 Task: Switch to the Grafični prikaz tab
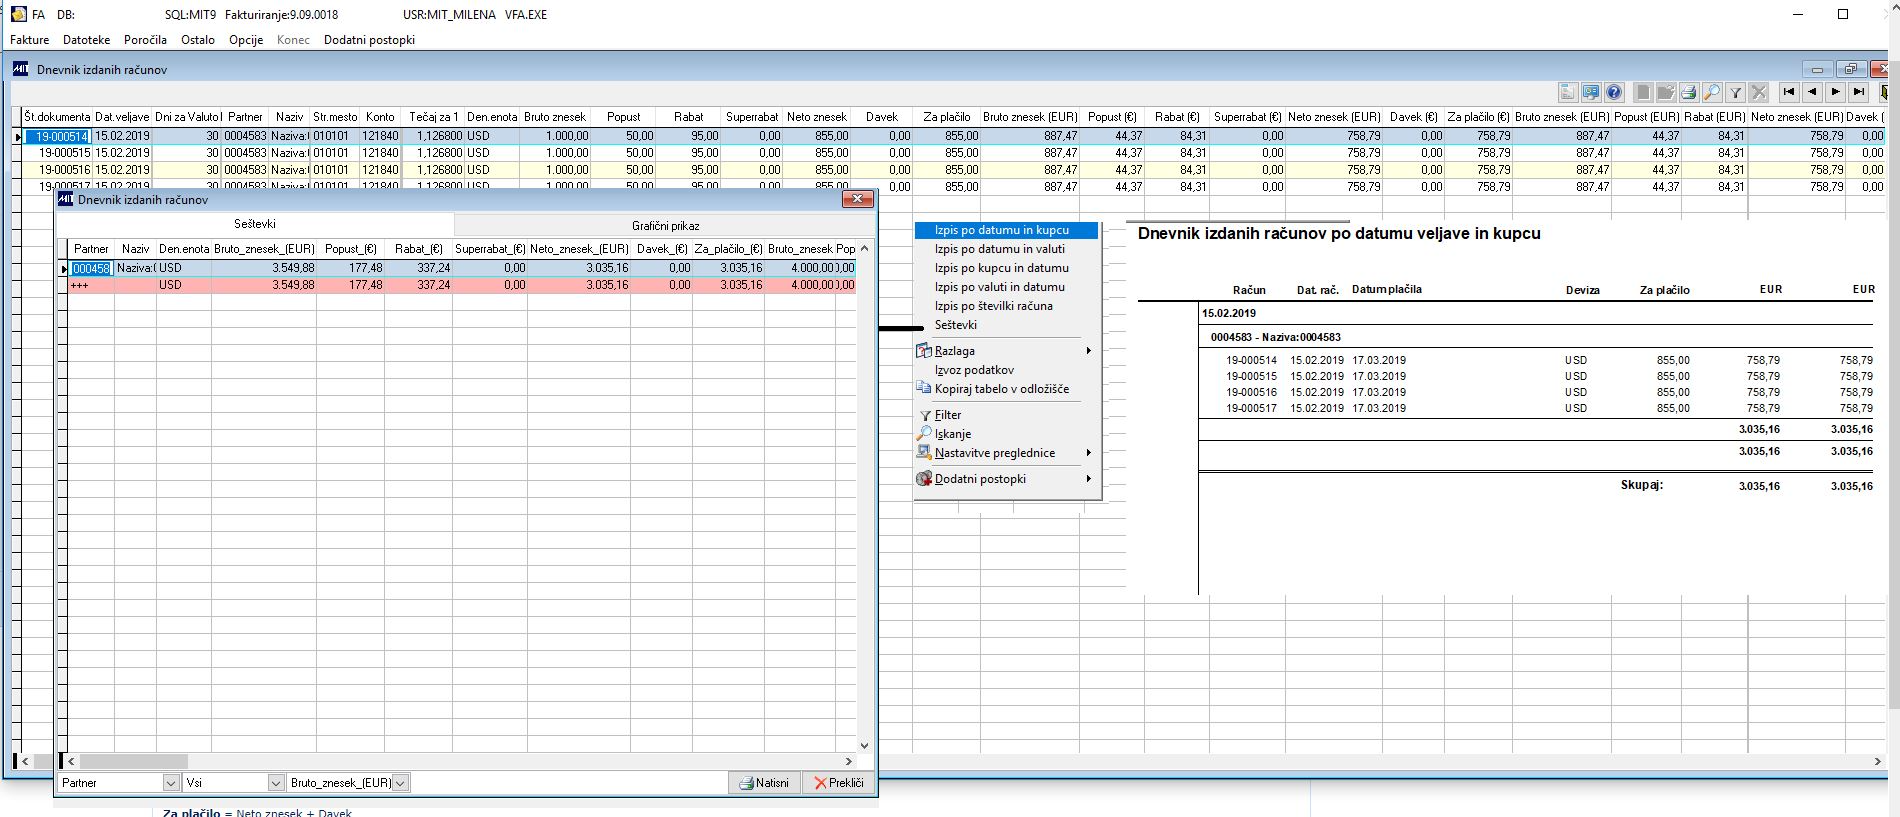(x=665, y=225)
